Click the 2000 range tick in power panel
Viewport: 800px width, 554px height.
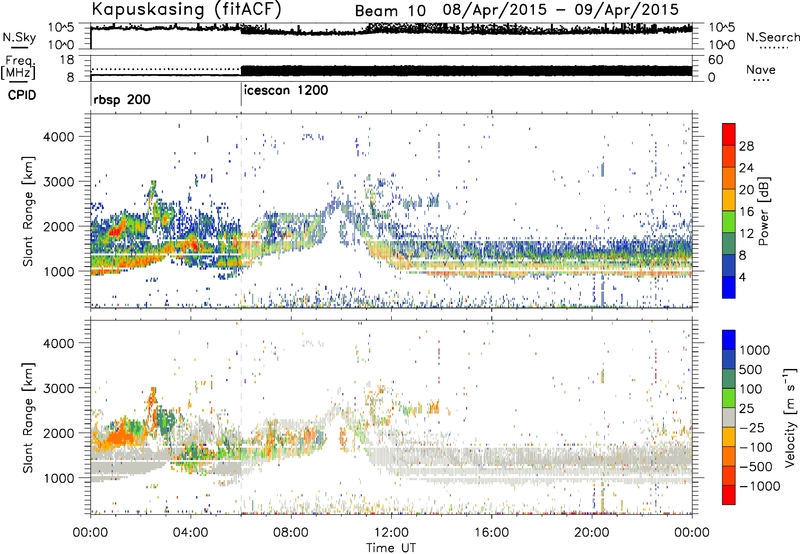click(59, 226)
